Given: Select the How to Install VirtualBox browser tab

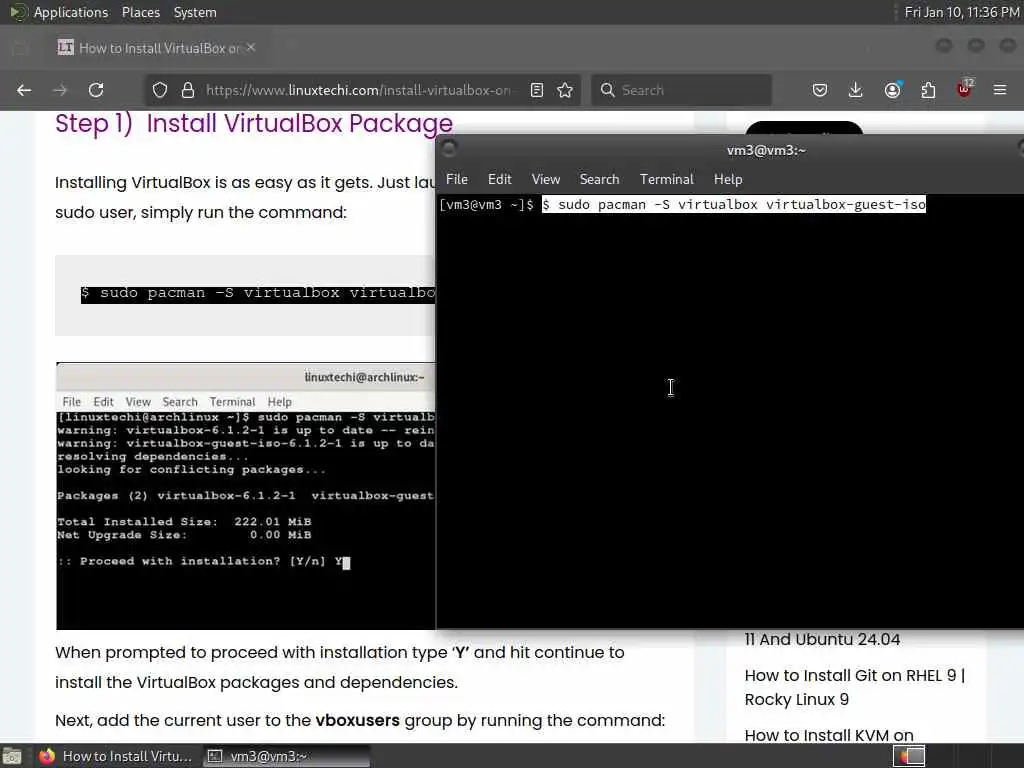Looking at the screenshot, I should point(155,48).
